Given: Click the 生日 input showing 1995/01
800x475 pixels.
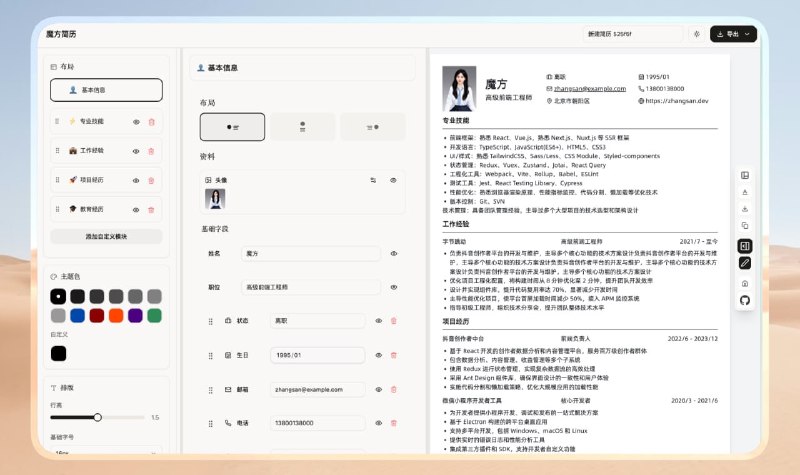Looking at the screenshot, I should pos(317,355).
